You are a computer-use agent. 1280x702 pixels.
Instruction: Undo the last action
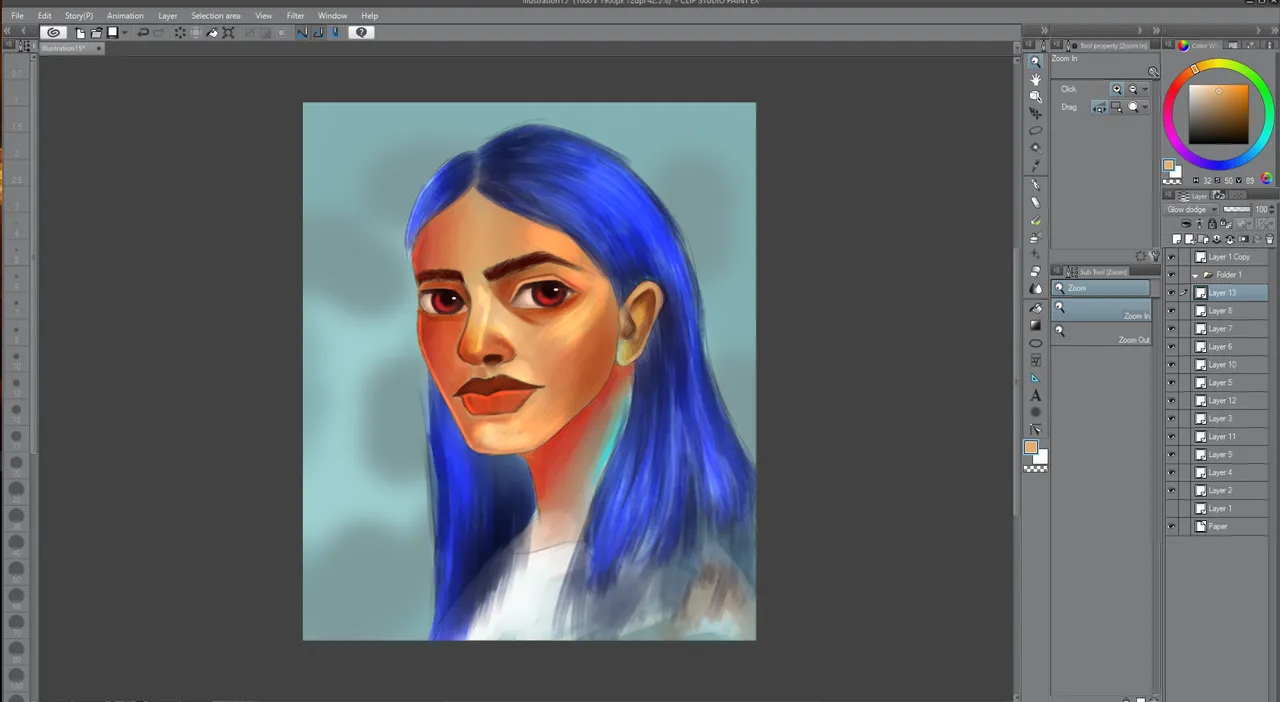tap(142, 32)
